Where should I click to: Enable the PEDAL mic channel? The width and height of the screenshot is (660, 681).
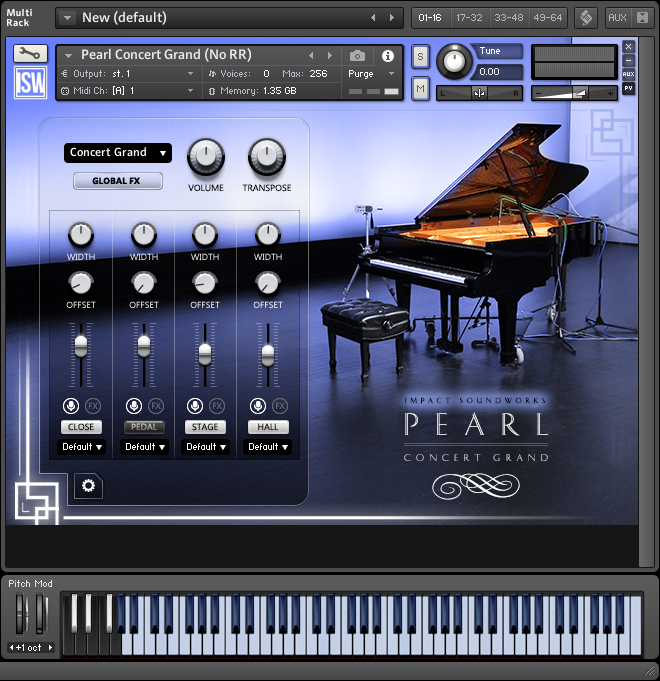(x=144, y=427)
